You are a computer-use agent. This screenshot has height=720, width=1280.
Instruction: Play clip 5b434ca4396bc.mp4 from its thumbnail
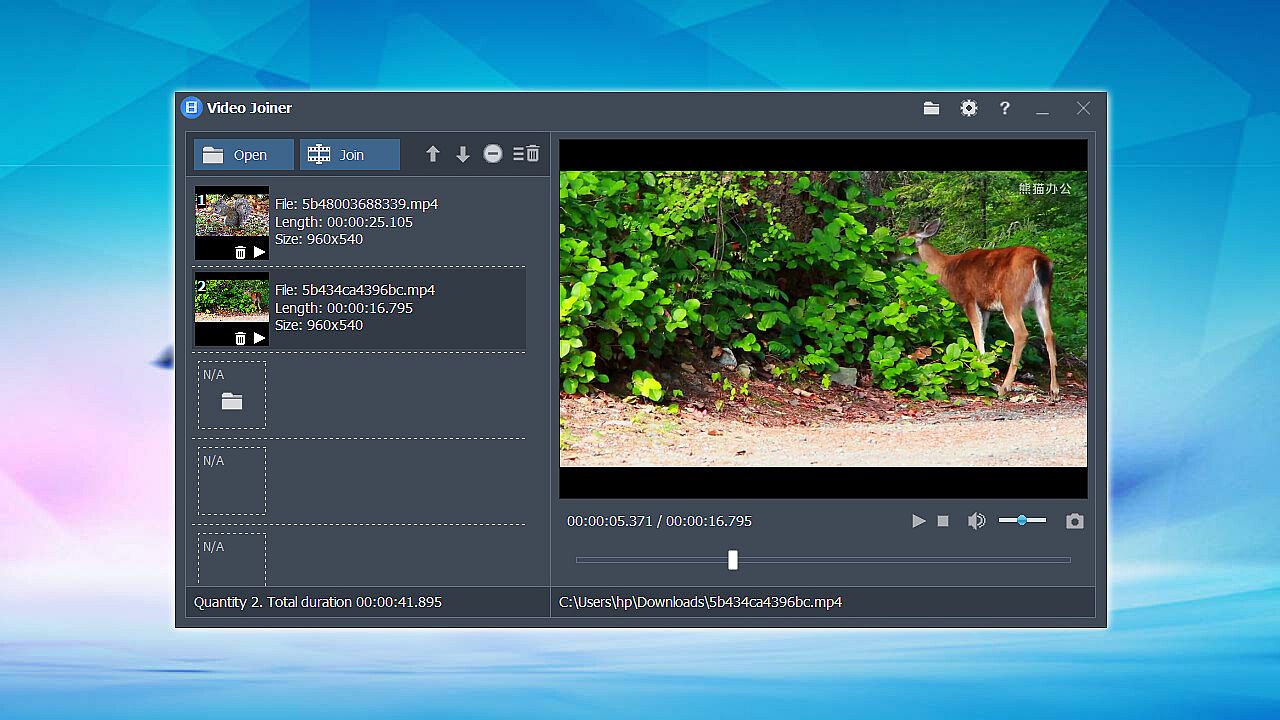(259, 338)
